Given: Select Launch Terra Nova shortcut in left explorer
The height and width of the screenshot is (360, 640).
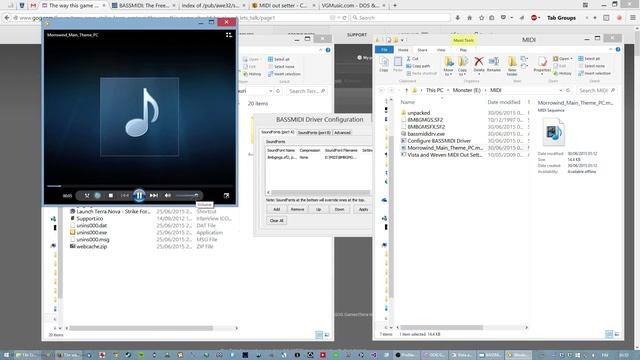Looking at the screenshot, I should click(x=113, y=211).
